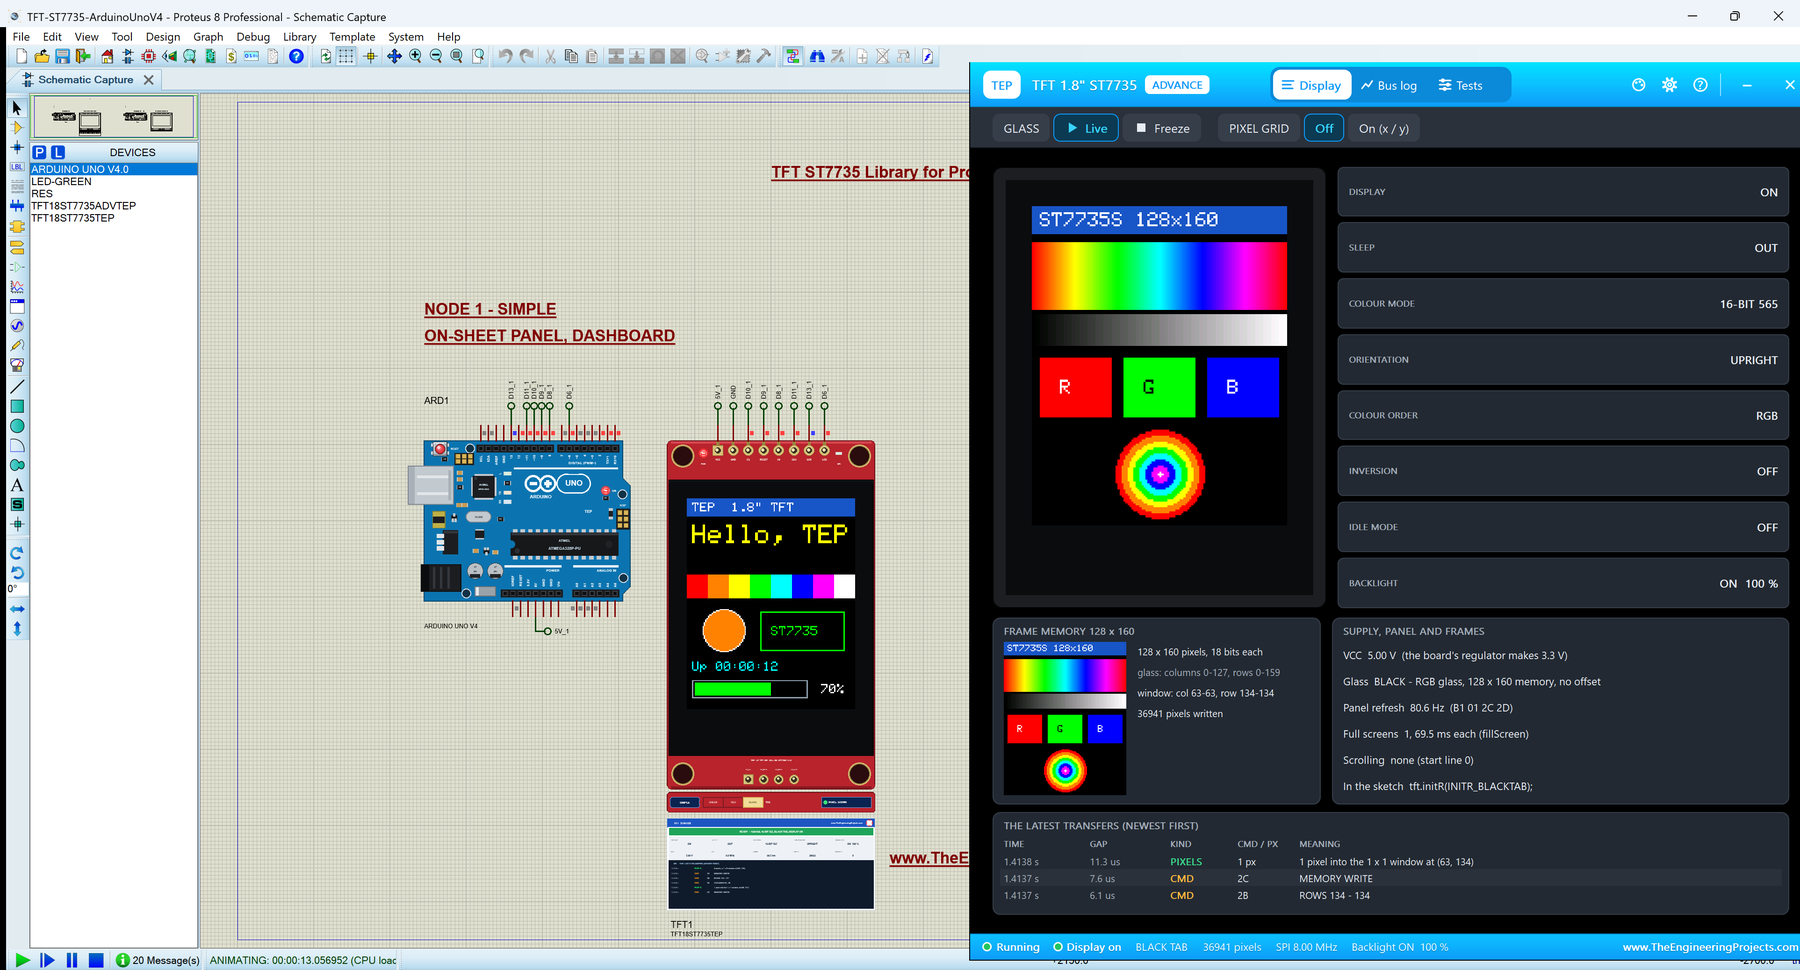This screenshot has height=970, width=1800.
Task: Click the X-Mirror horizontal flip icon
Action: click(x=17, y=609)
